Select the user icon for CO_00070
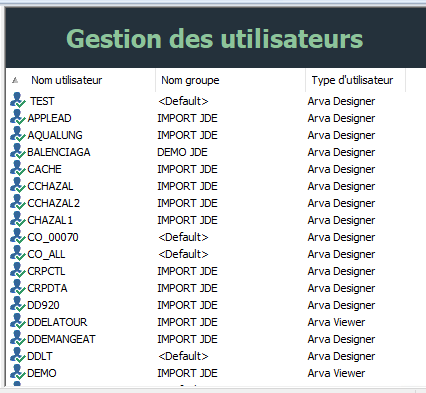The image size is (426, 393). [x=18, y=236]
